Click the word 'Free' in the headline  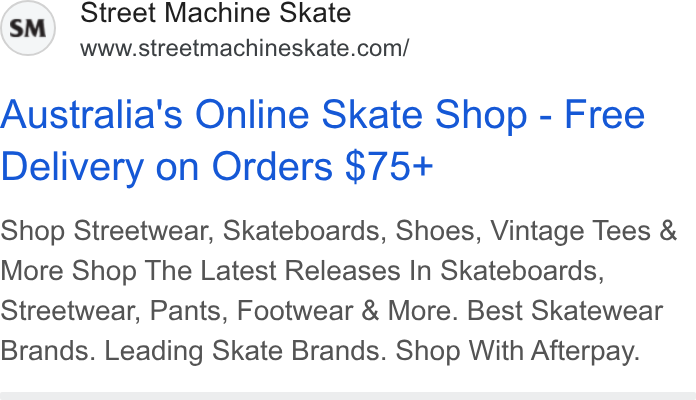point(604,115)
